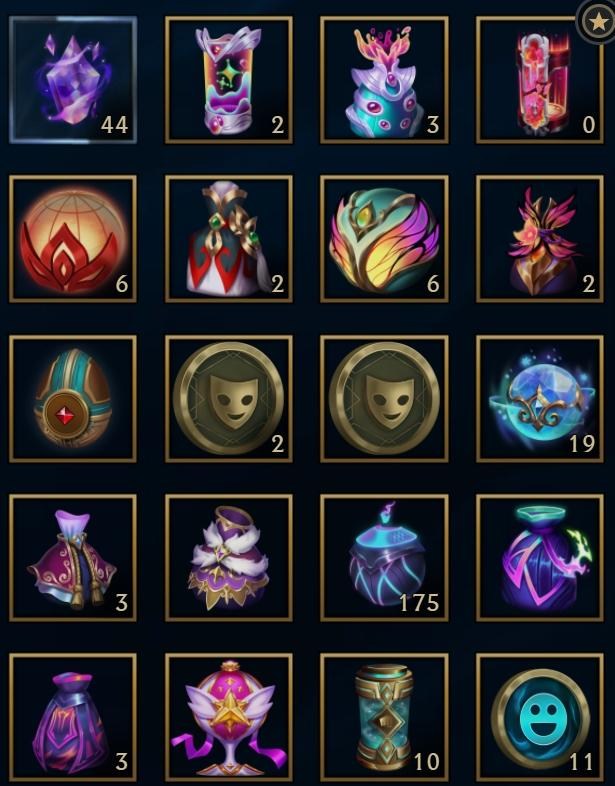This screenshot has height=786, width=615.
Task: Select the red and white jeweled bag
Action: tap(229, 239)
